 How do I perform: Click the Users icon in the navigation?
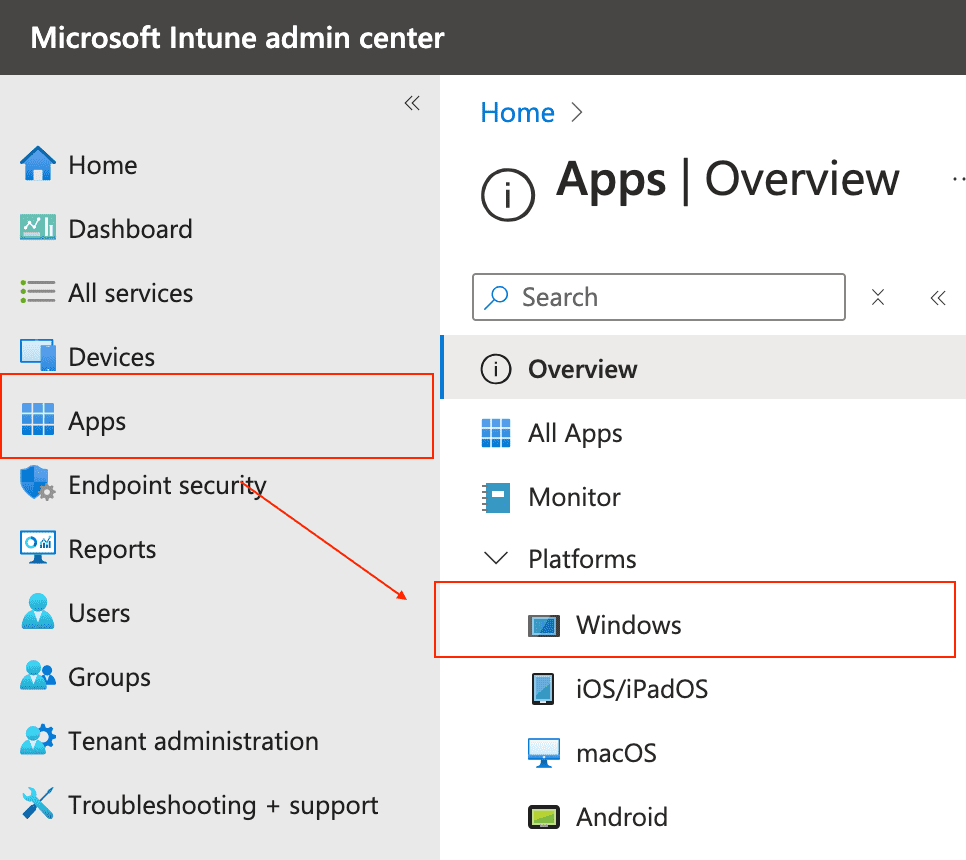click(x=36, y=612)
